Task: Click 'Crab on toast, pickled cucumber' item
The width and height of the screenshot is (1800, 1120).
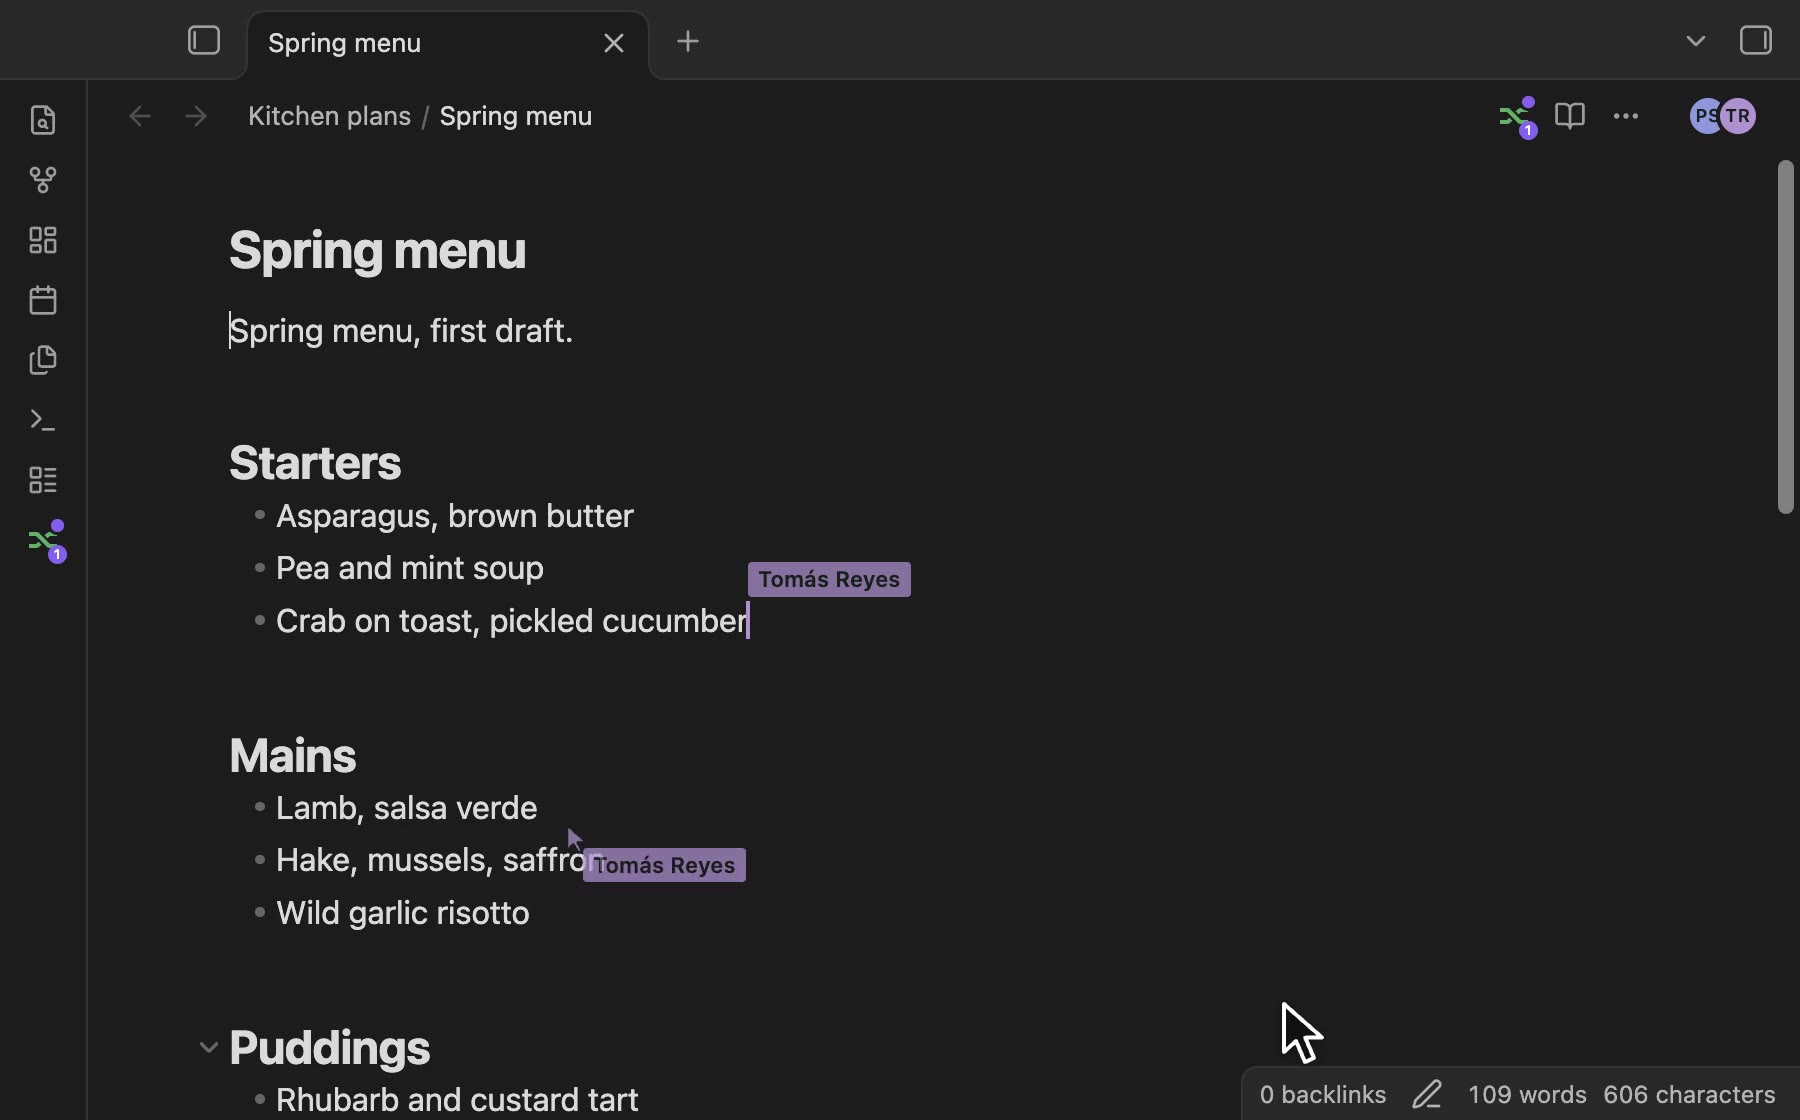Action: click(x=512, y=621)
